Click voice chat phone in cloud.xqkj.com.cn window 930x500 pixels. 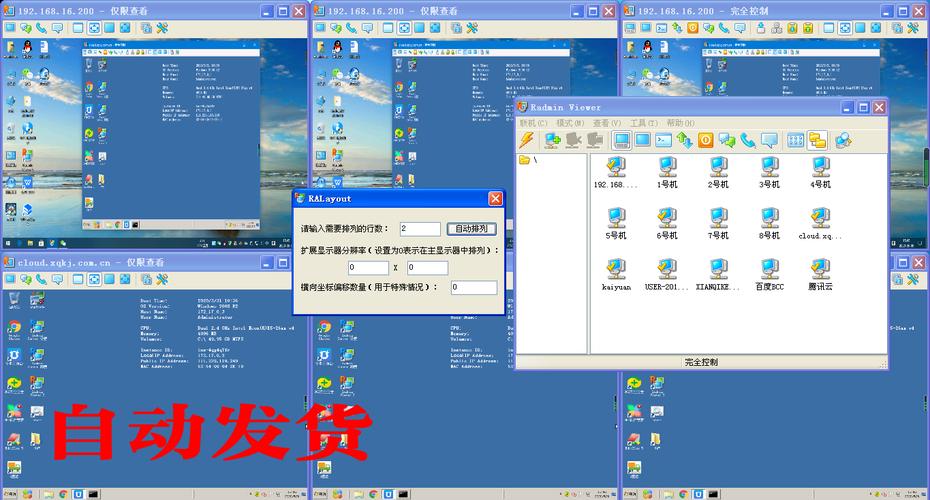[42, 279]
